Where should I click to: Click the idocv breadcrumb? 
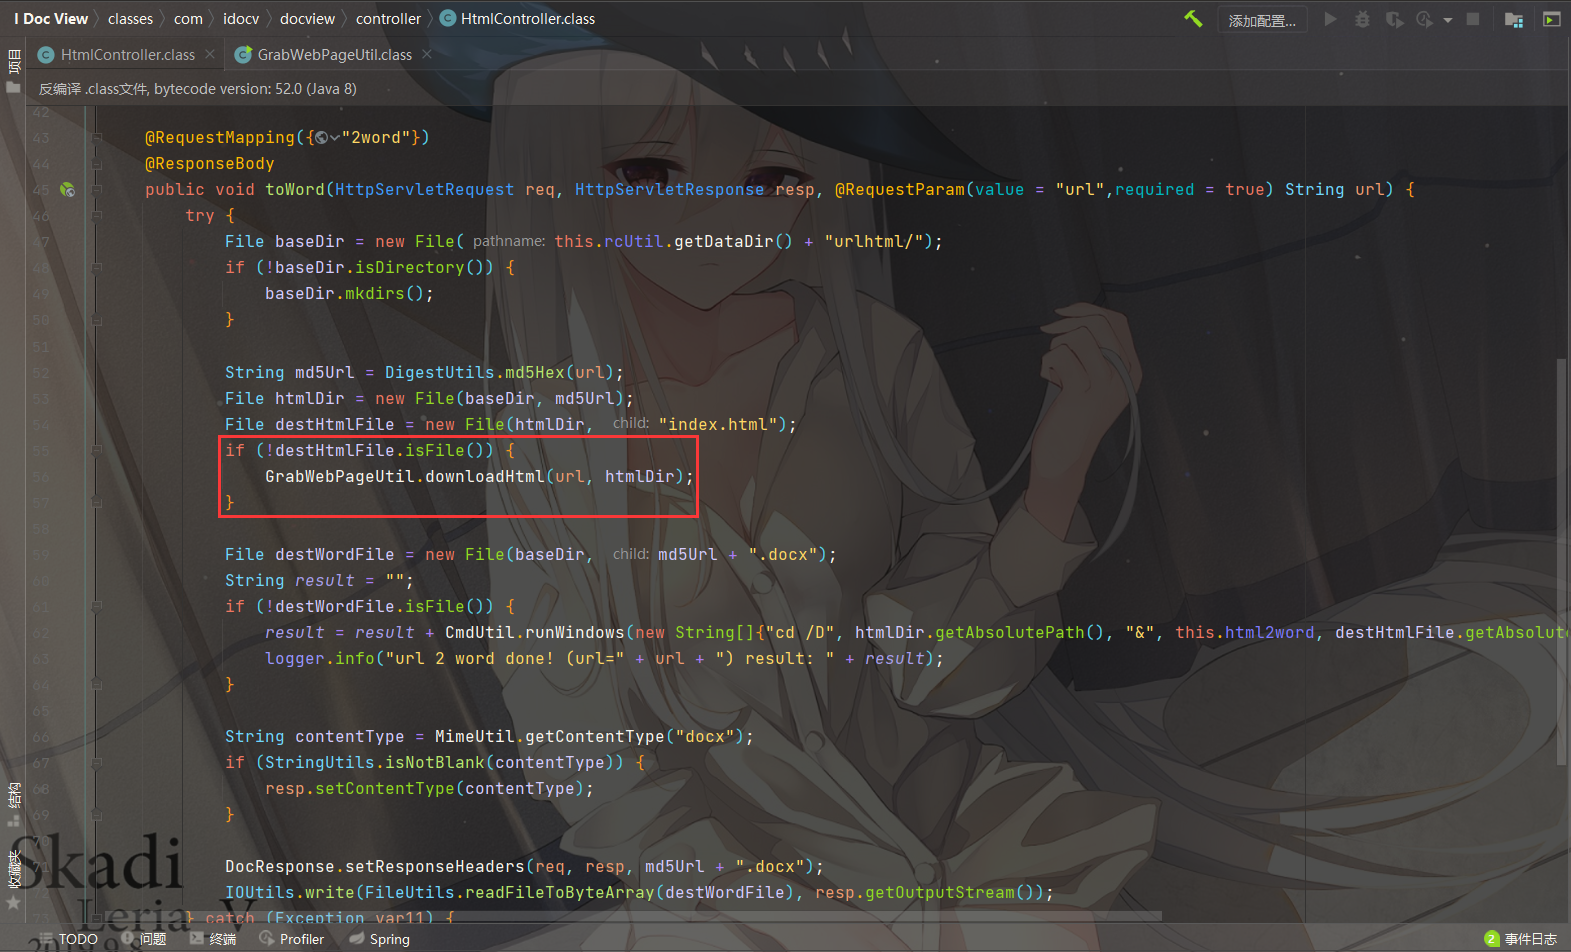coord(241,19)
